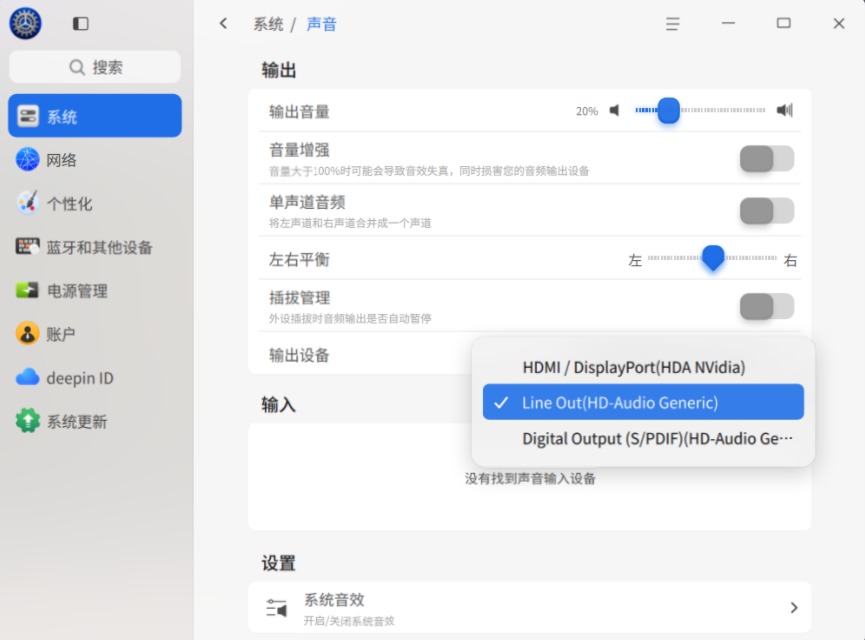
Task: Click the magnifier icon in search box
Action: click(77, 67)
